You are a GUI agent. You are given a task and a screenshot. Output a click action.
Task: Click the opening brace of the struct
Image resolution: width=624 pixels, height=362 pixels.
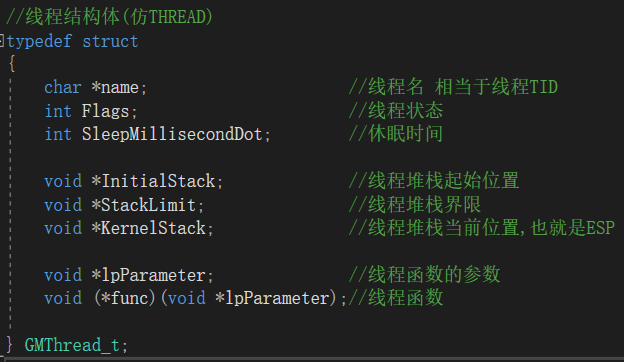12,64
